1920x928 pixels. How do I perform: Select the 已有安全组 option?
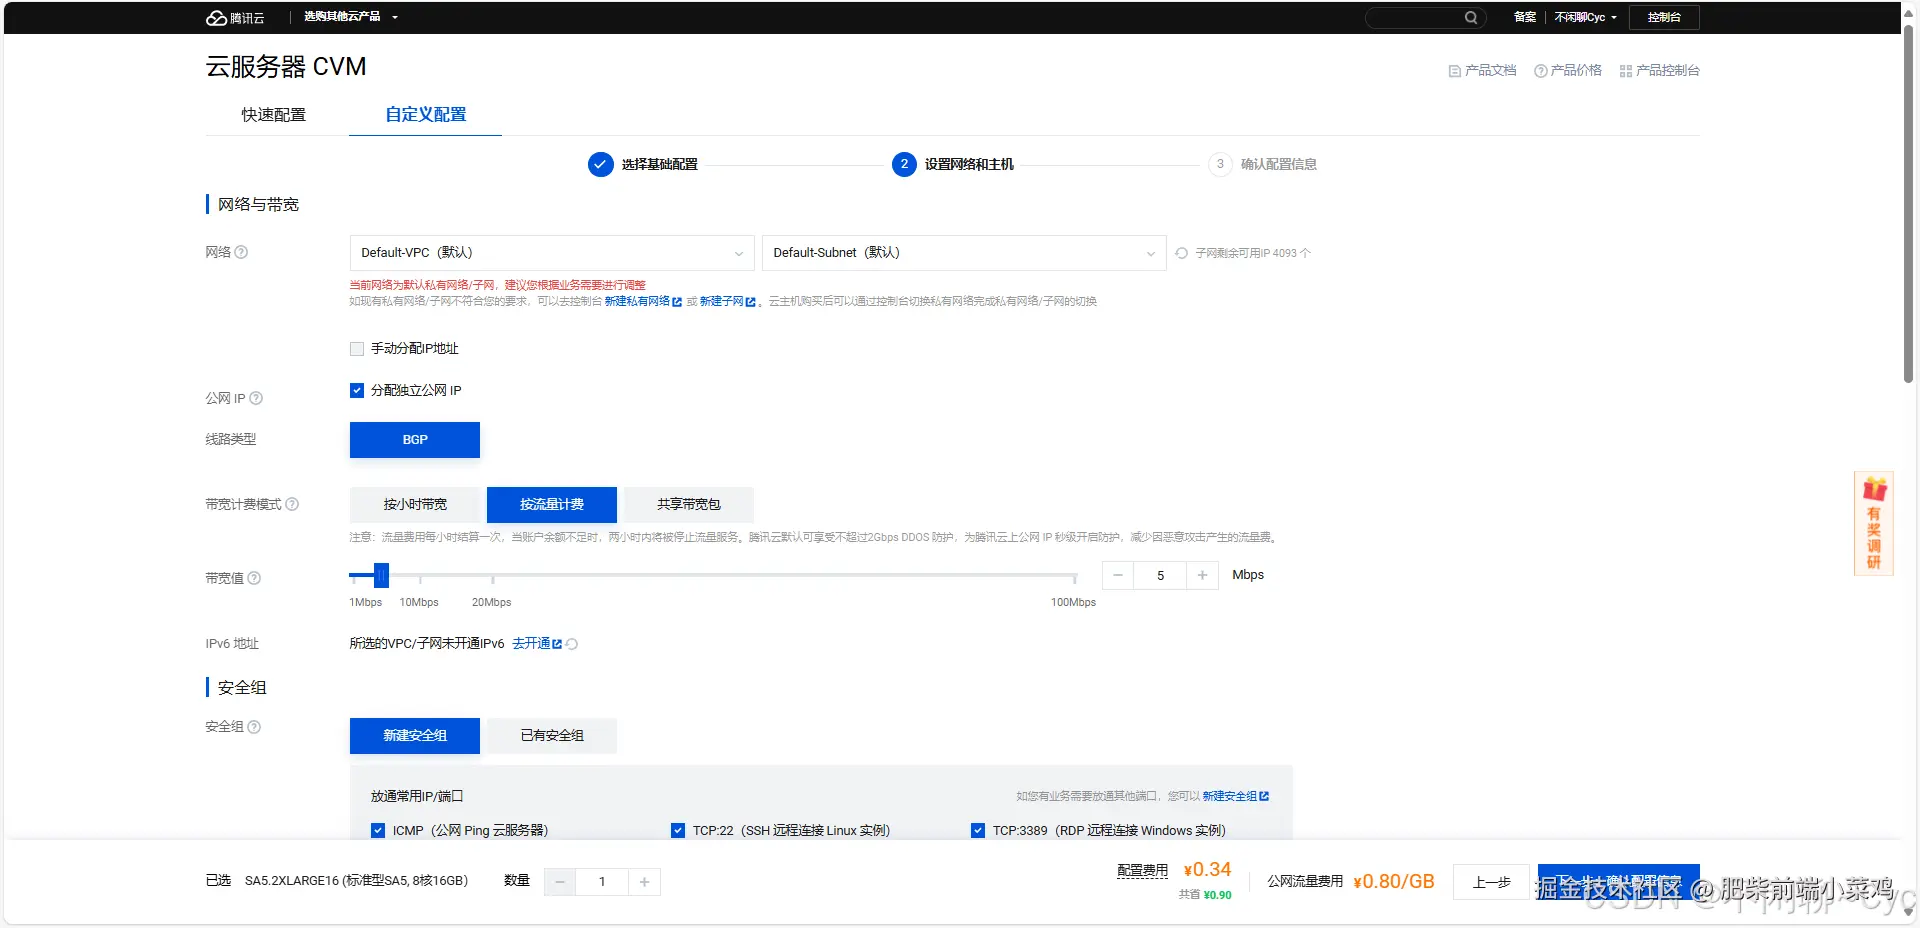click(552, 736)
